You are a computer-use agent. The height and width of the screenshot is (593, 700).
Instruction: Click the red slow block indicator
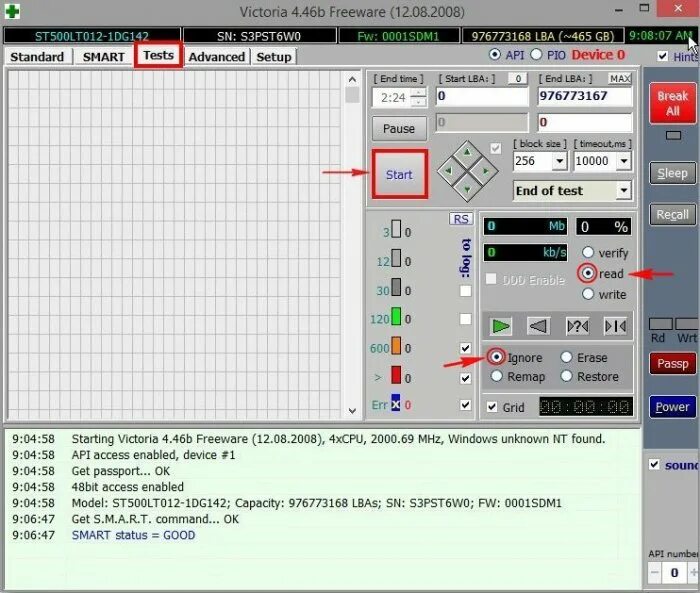(x=396, y=375)
